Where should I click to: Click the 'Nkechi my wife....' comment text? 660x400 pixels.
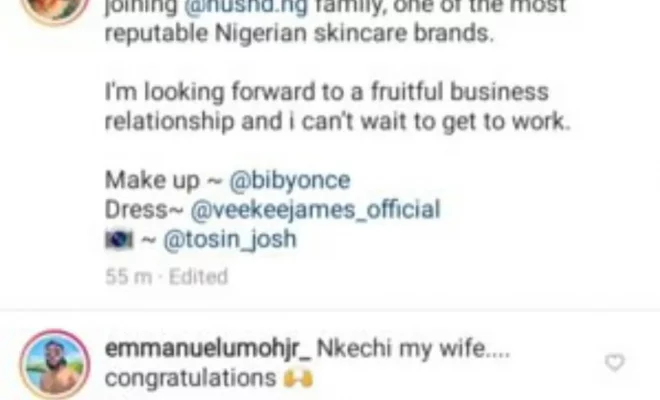pos(412,349)
